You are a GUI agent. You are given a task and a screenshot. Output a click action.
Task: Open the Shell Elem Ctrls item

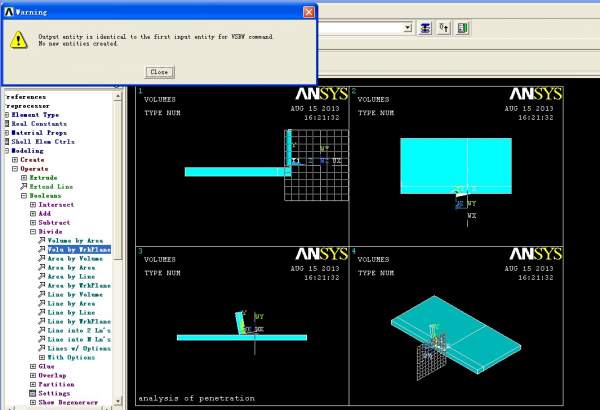click(42, 142)
